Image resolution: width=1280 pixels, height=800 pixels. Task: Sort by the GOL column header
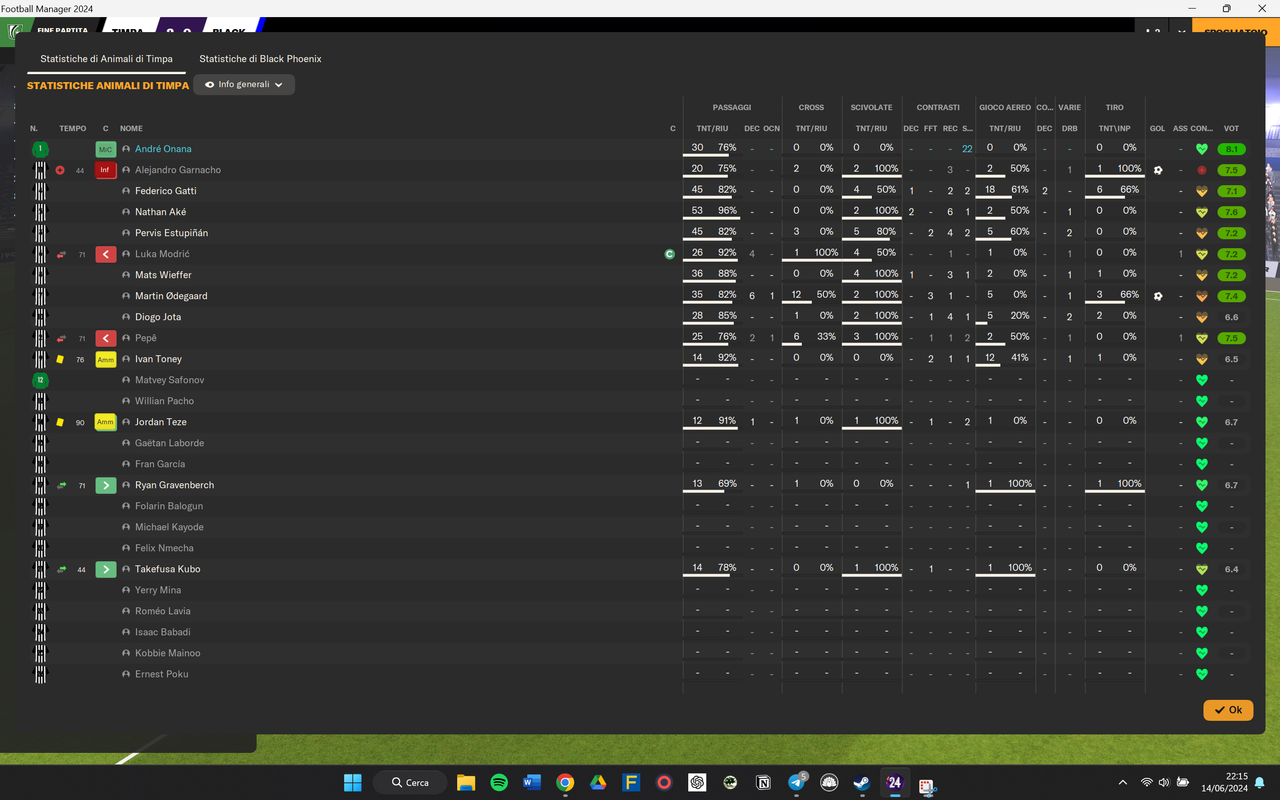1158,128
